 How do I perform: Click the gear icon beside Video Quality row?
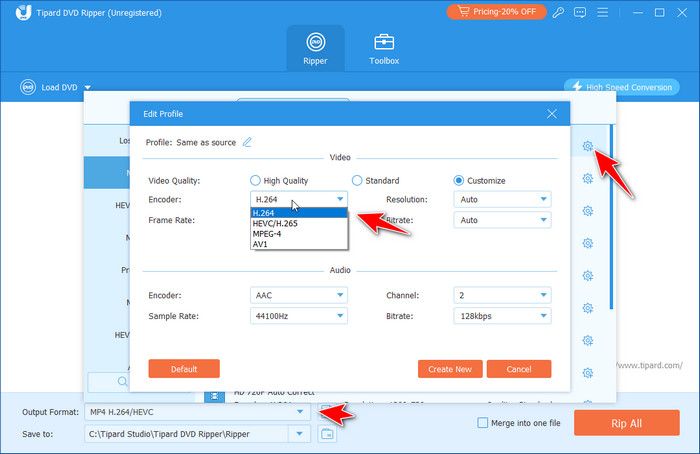tap(588, 179)
